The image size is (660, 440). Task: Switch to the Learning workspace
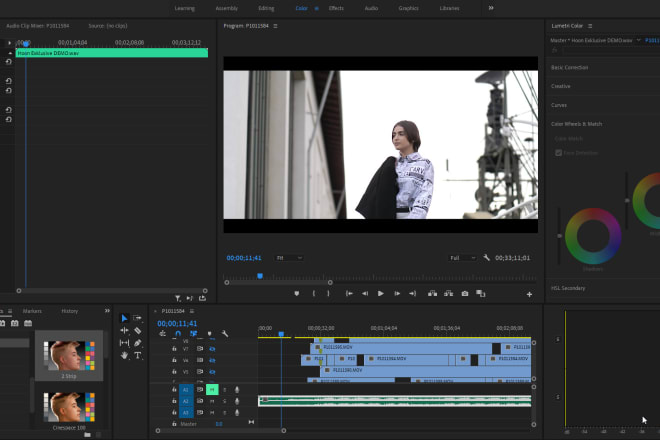[x=185, y=8]
